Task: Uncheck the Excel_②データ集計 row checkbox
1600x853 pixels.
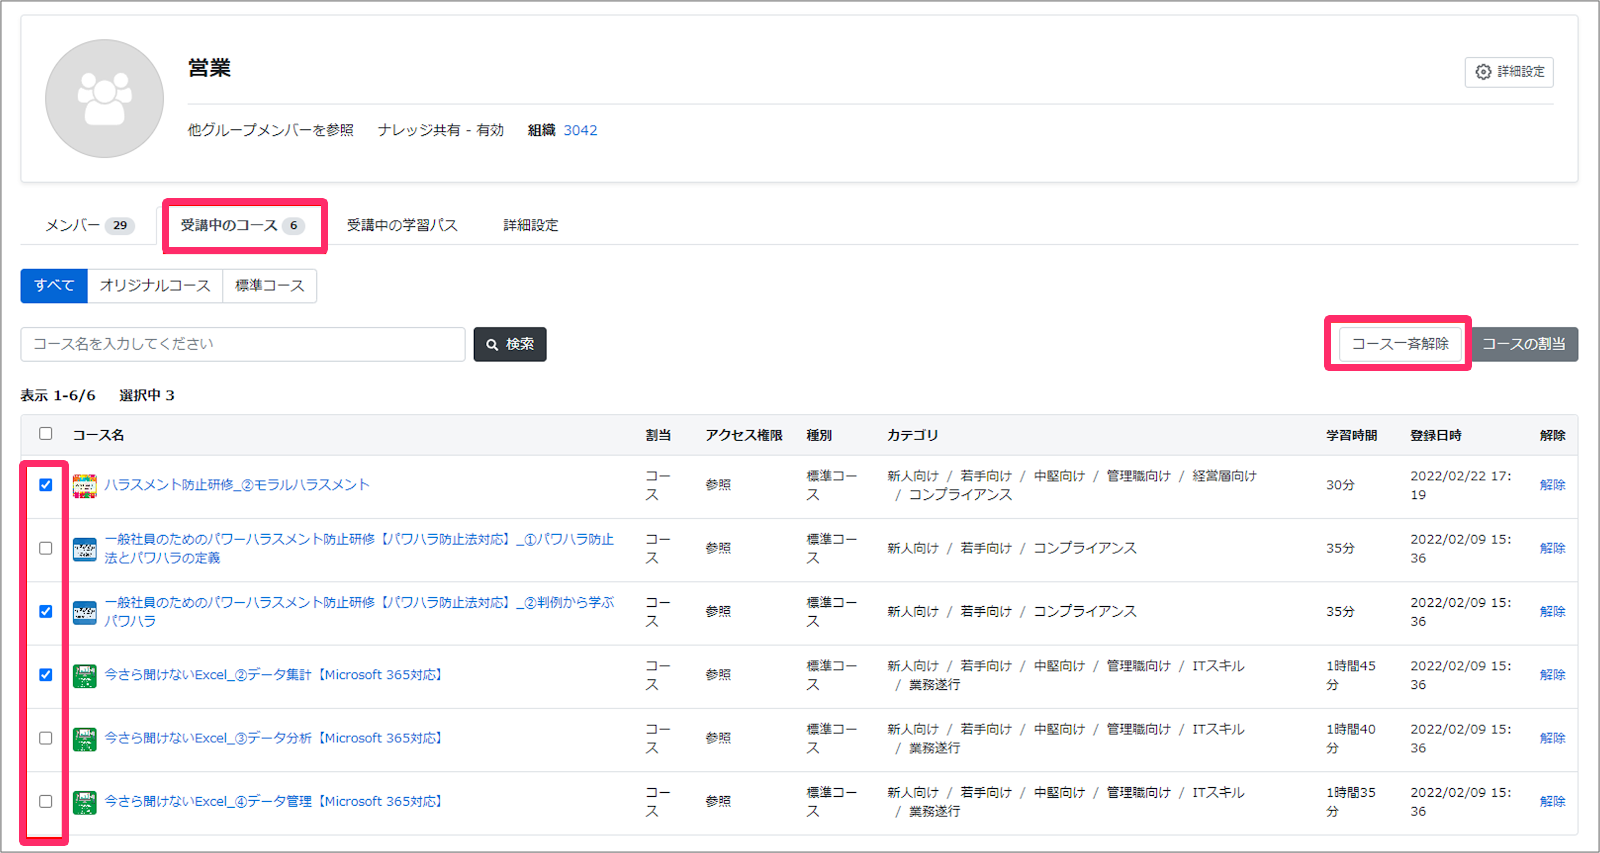Action: click(45, 675)
